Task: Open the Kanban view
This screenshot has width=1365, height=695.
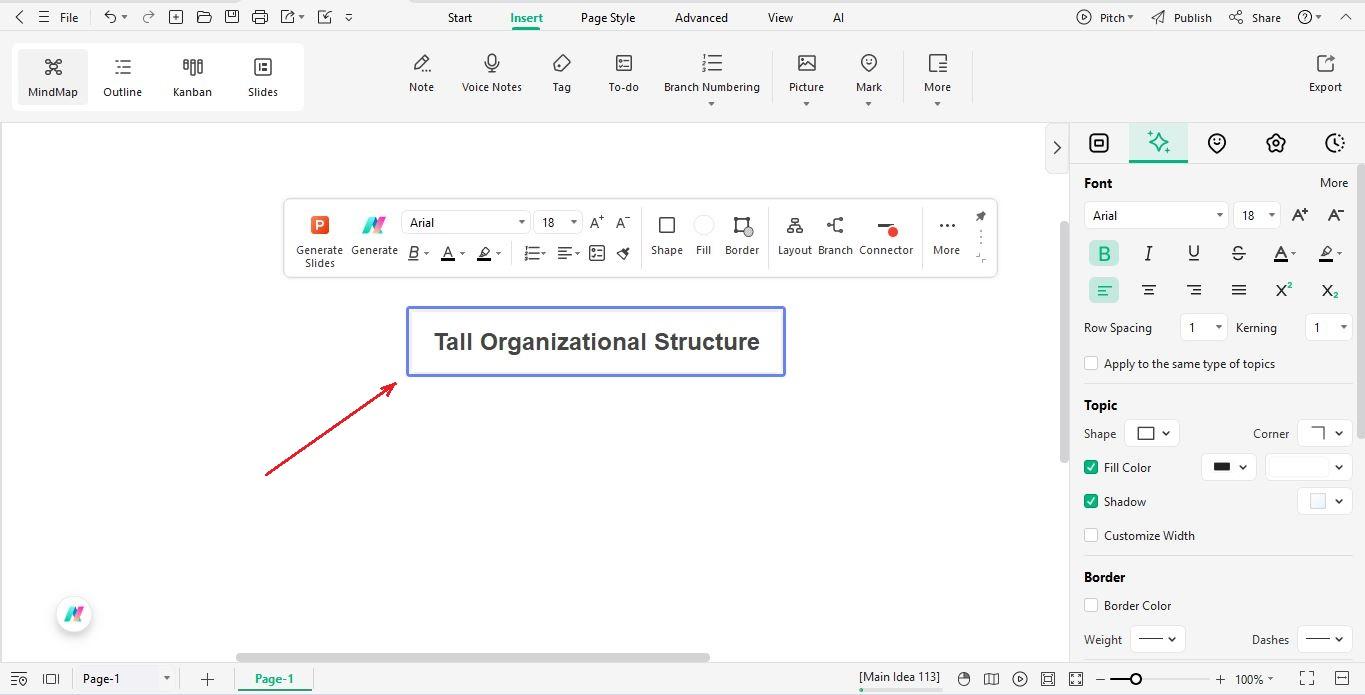Action: coord(191,75)
